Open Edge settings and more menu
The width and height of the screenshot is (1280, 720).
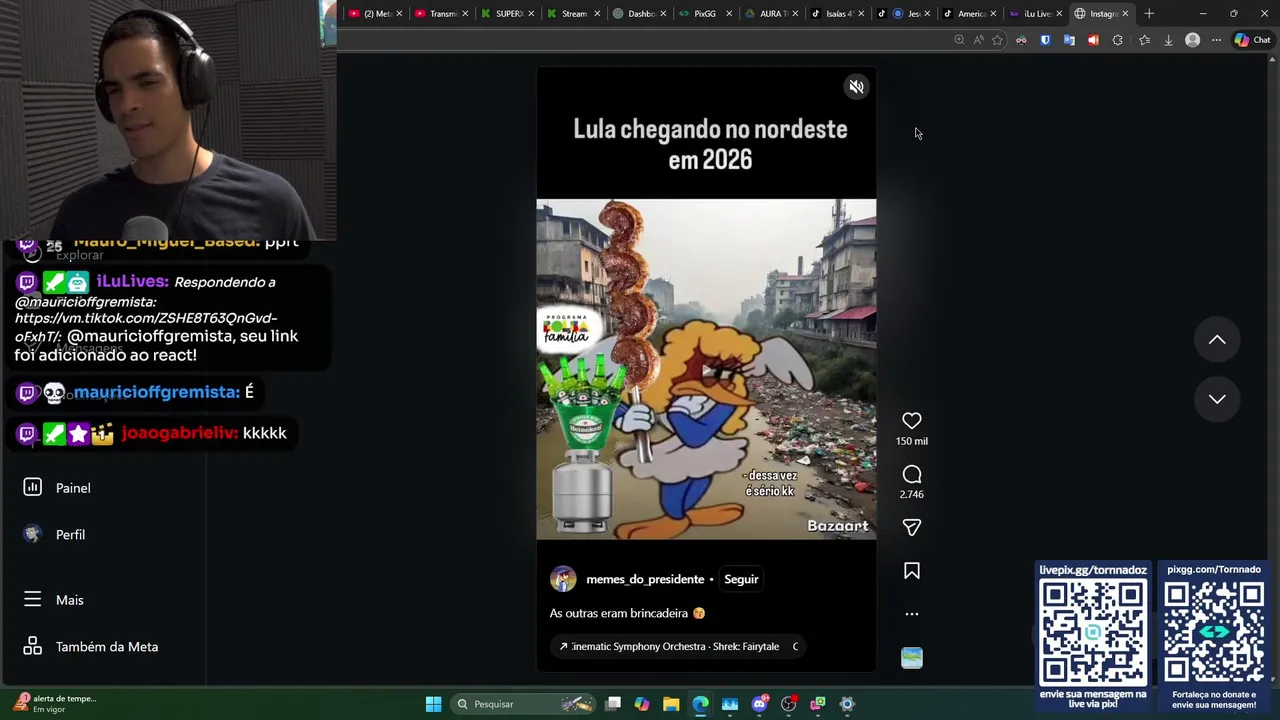(x=1216, y=40)
